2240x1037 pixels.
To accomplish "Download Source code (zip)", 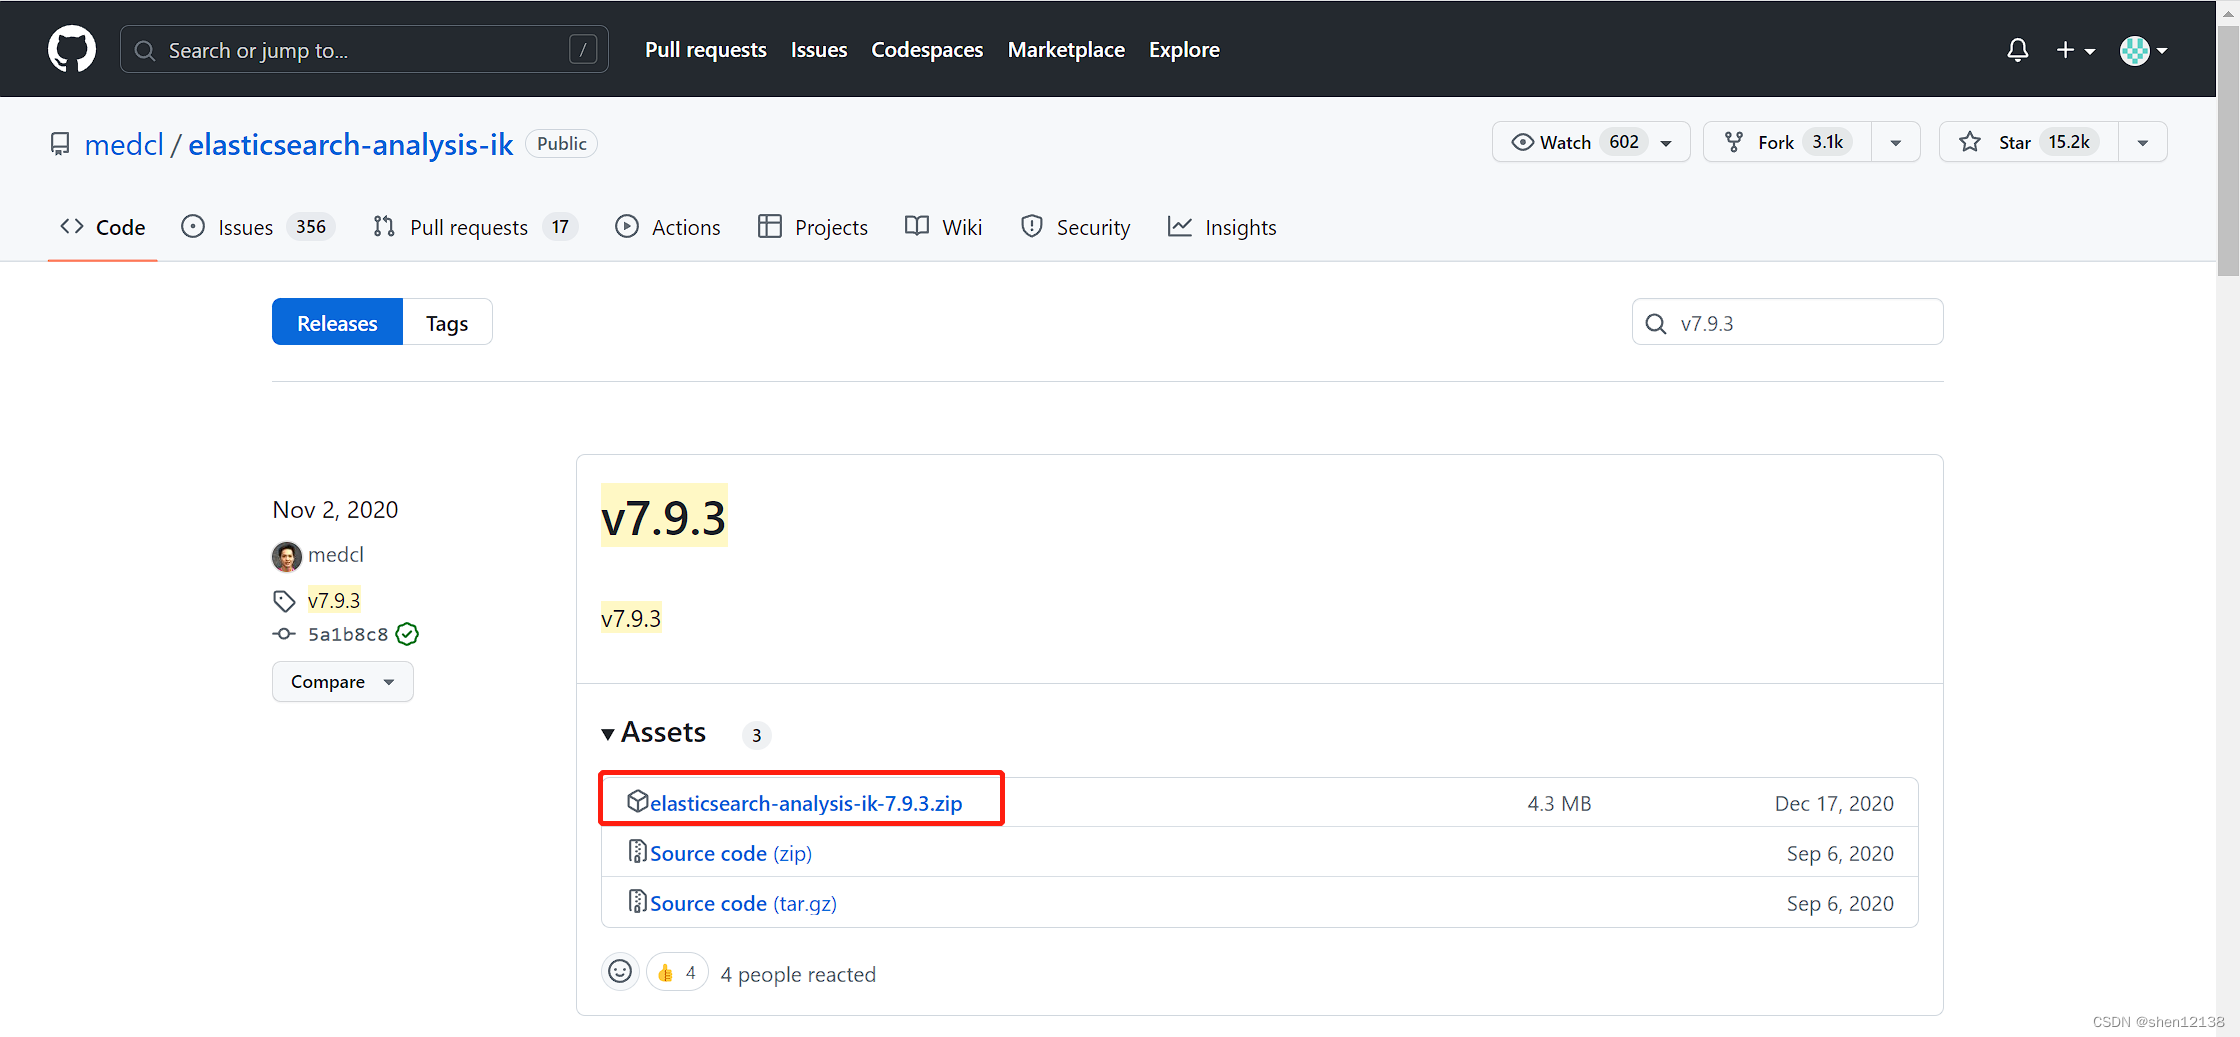I will pyautogui.click(x=731, y=853).
